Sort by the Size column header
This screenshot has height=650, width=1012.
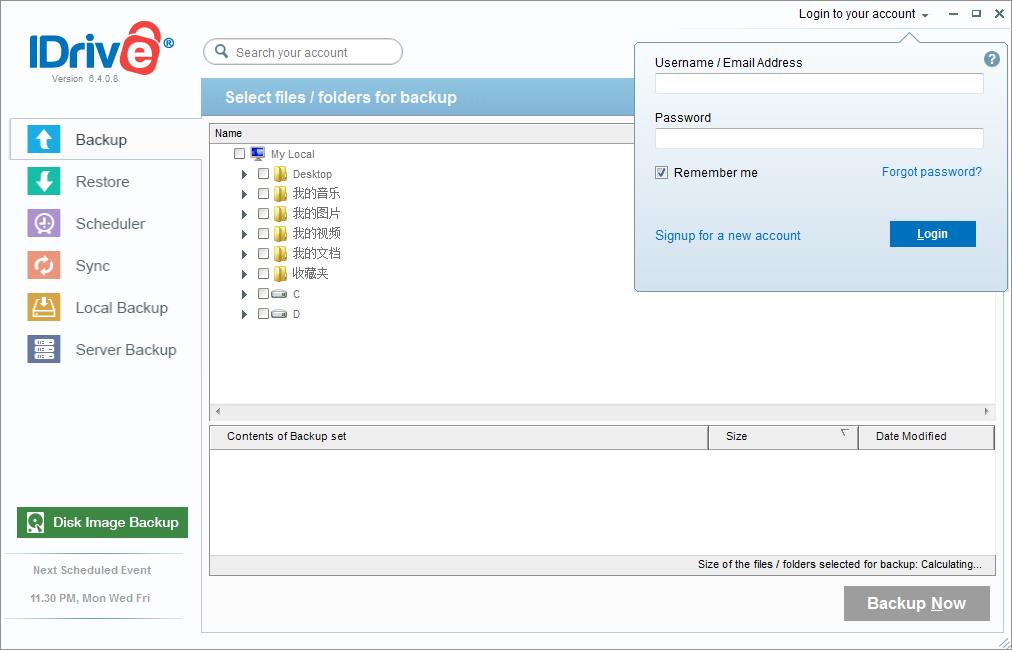tap(782, 437)
